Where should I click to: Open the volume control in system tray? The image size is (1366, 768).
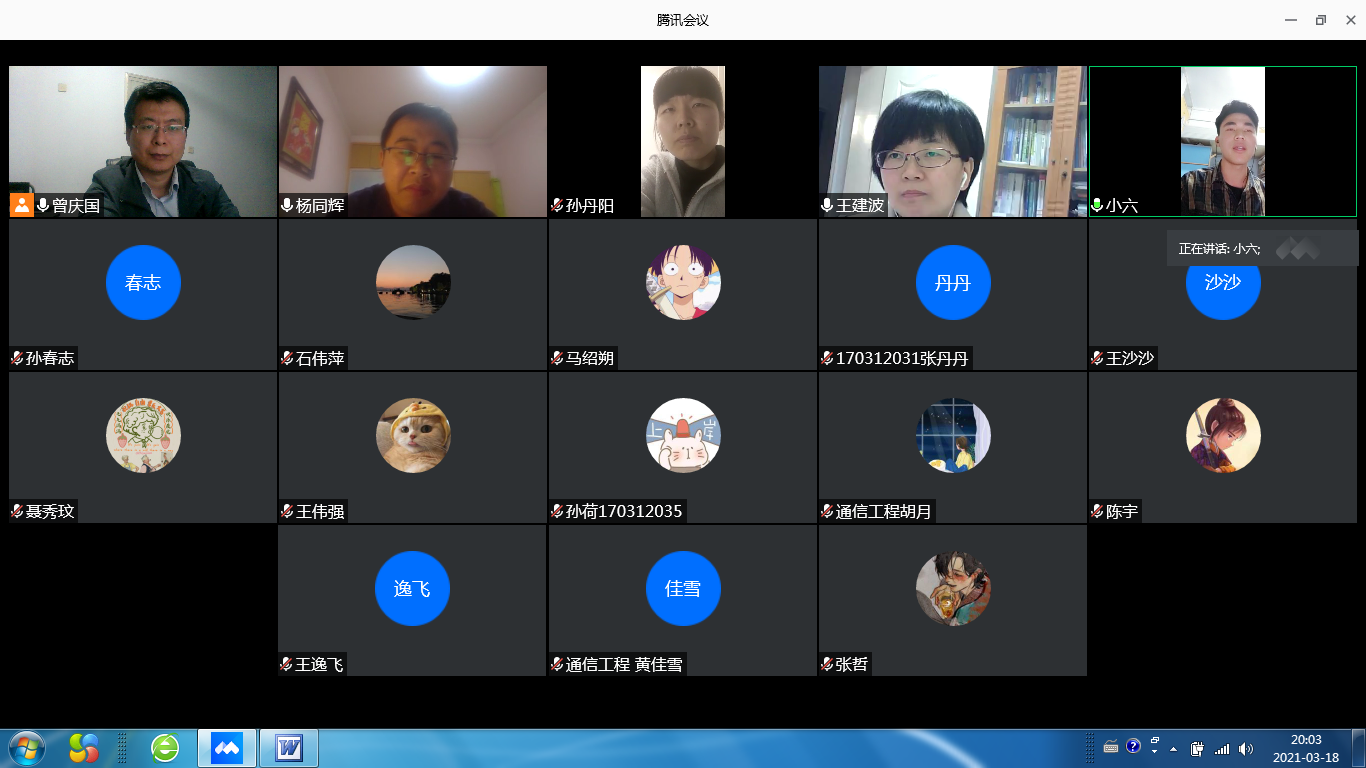pos(1245,748)
